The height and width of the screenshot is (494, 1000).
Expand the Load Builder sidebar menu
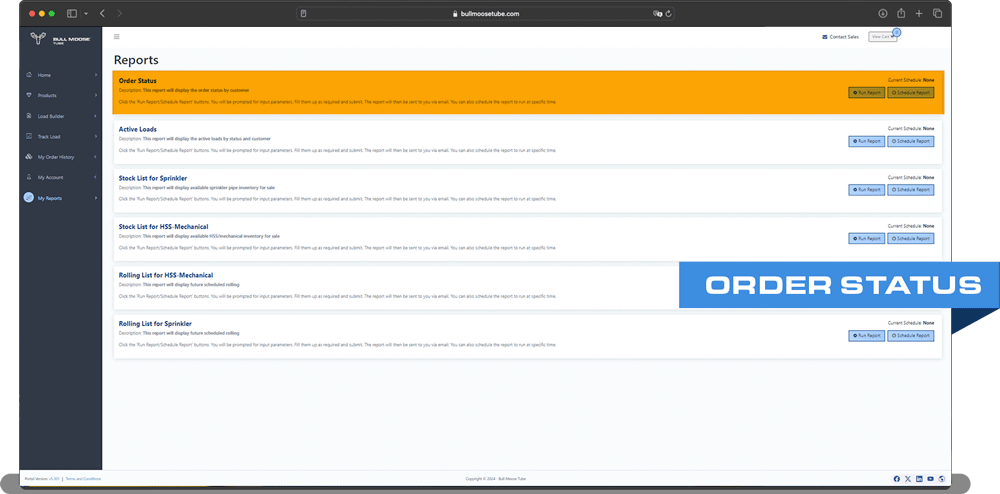(x=61, y=116)
